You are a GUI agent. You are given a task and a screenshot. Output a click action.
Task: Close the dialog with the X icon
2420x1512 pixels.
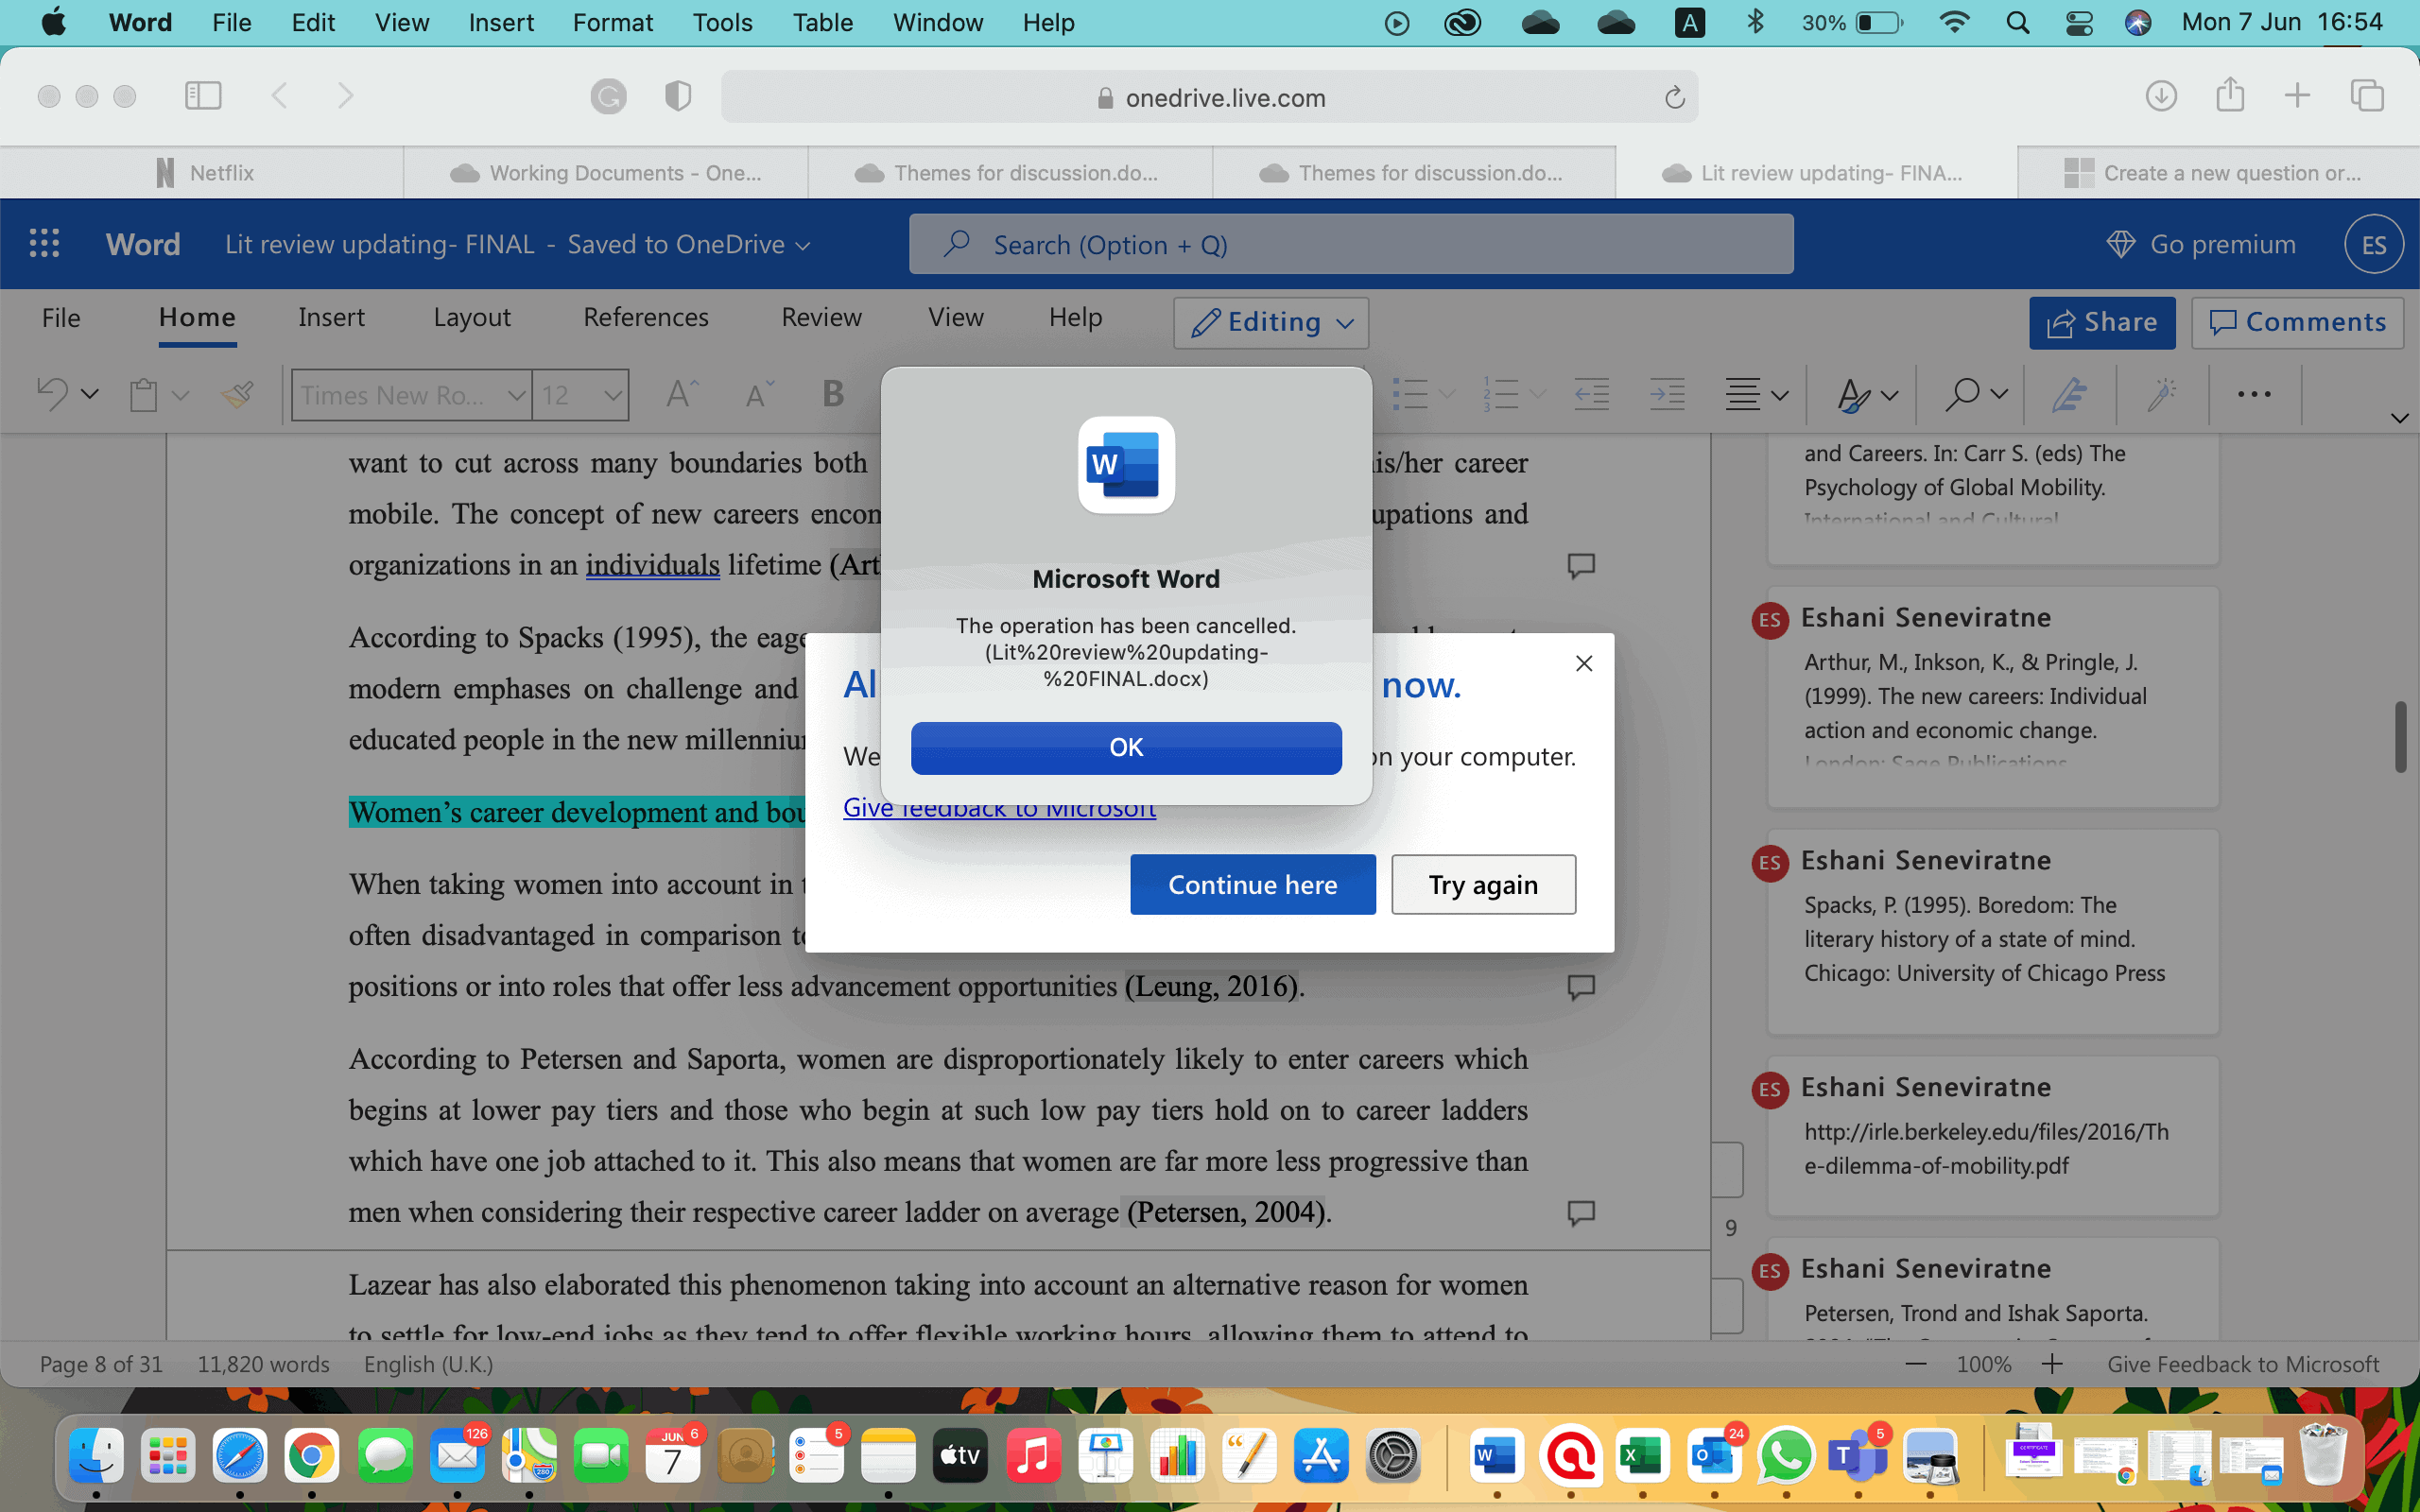click(x=1584, y=663)
